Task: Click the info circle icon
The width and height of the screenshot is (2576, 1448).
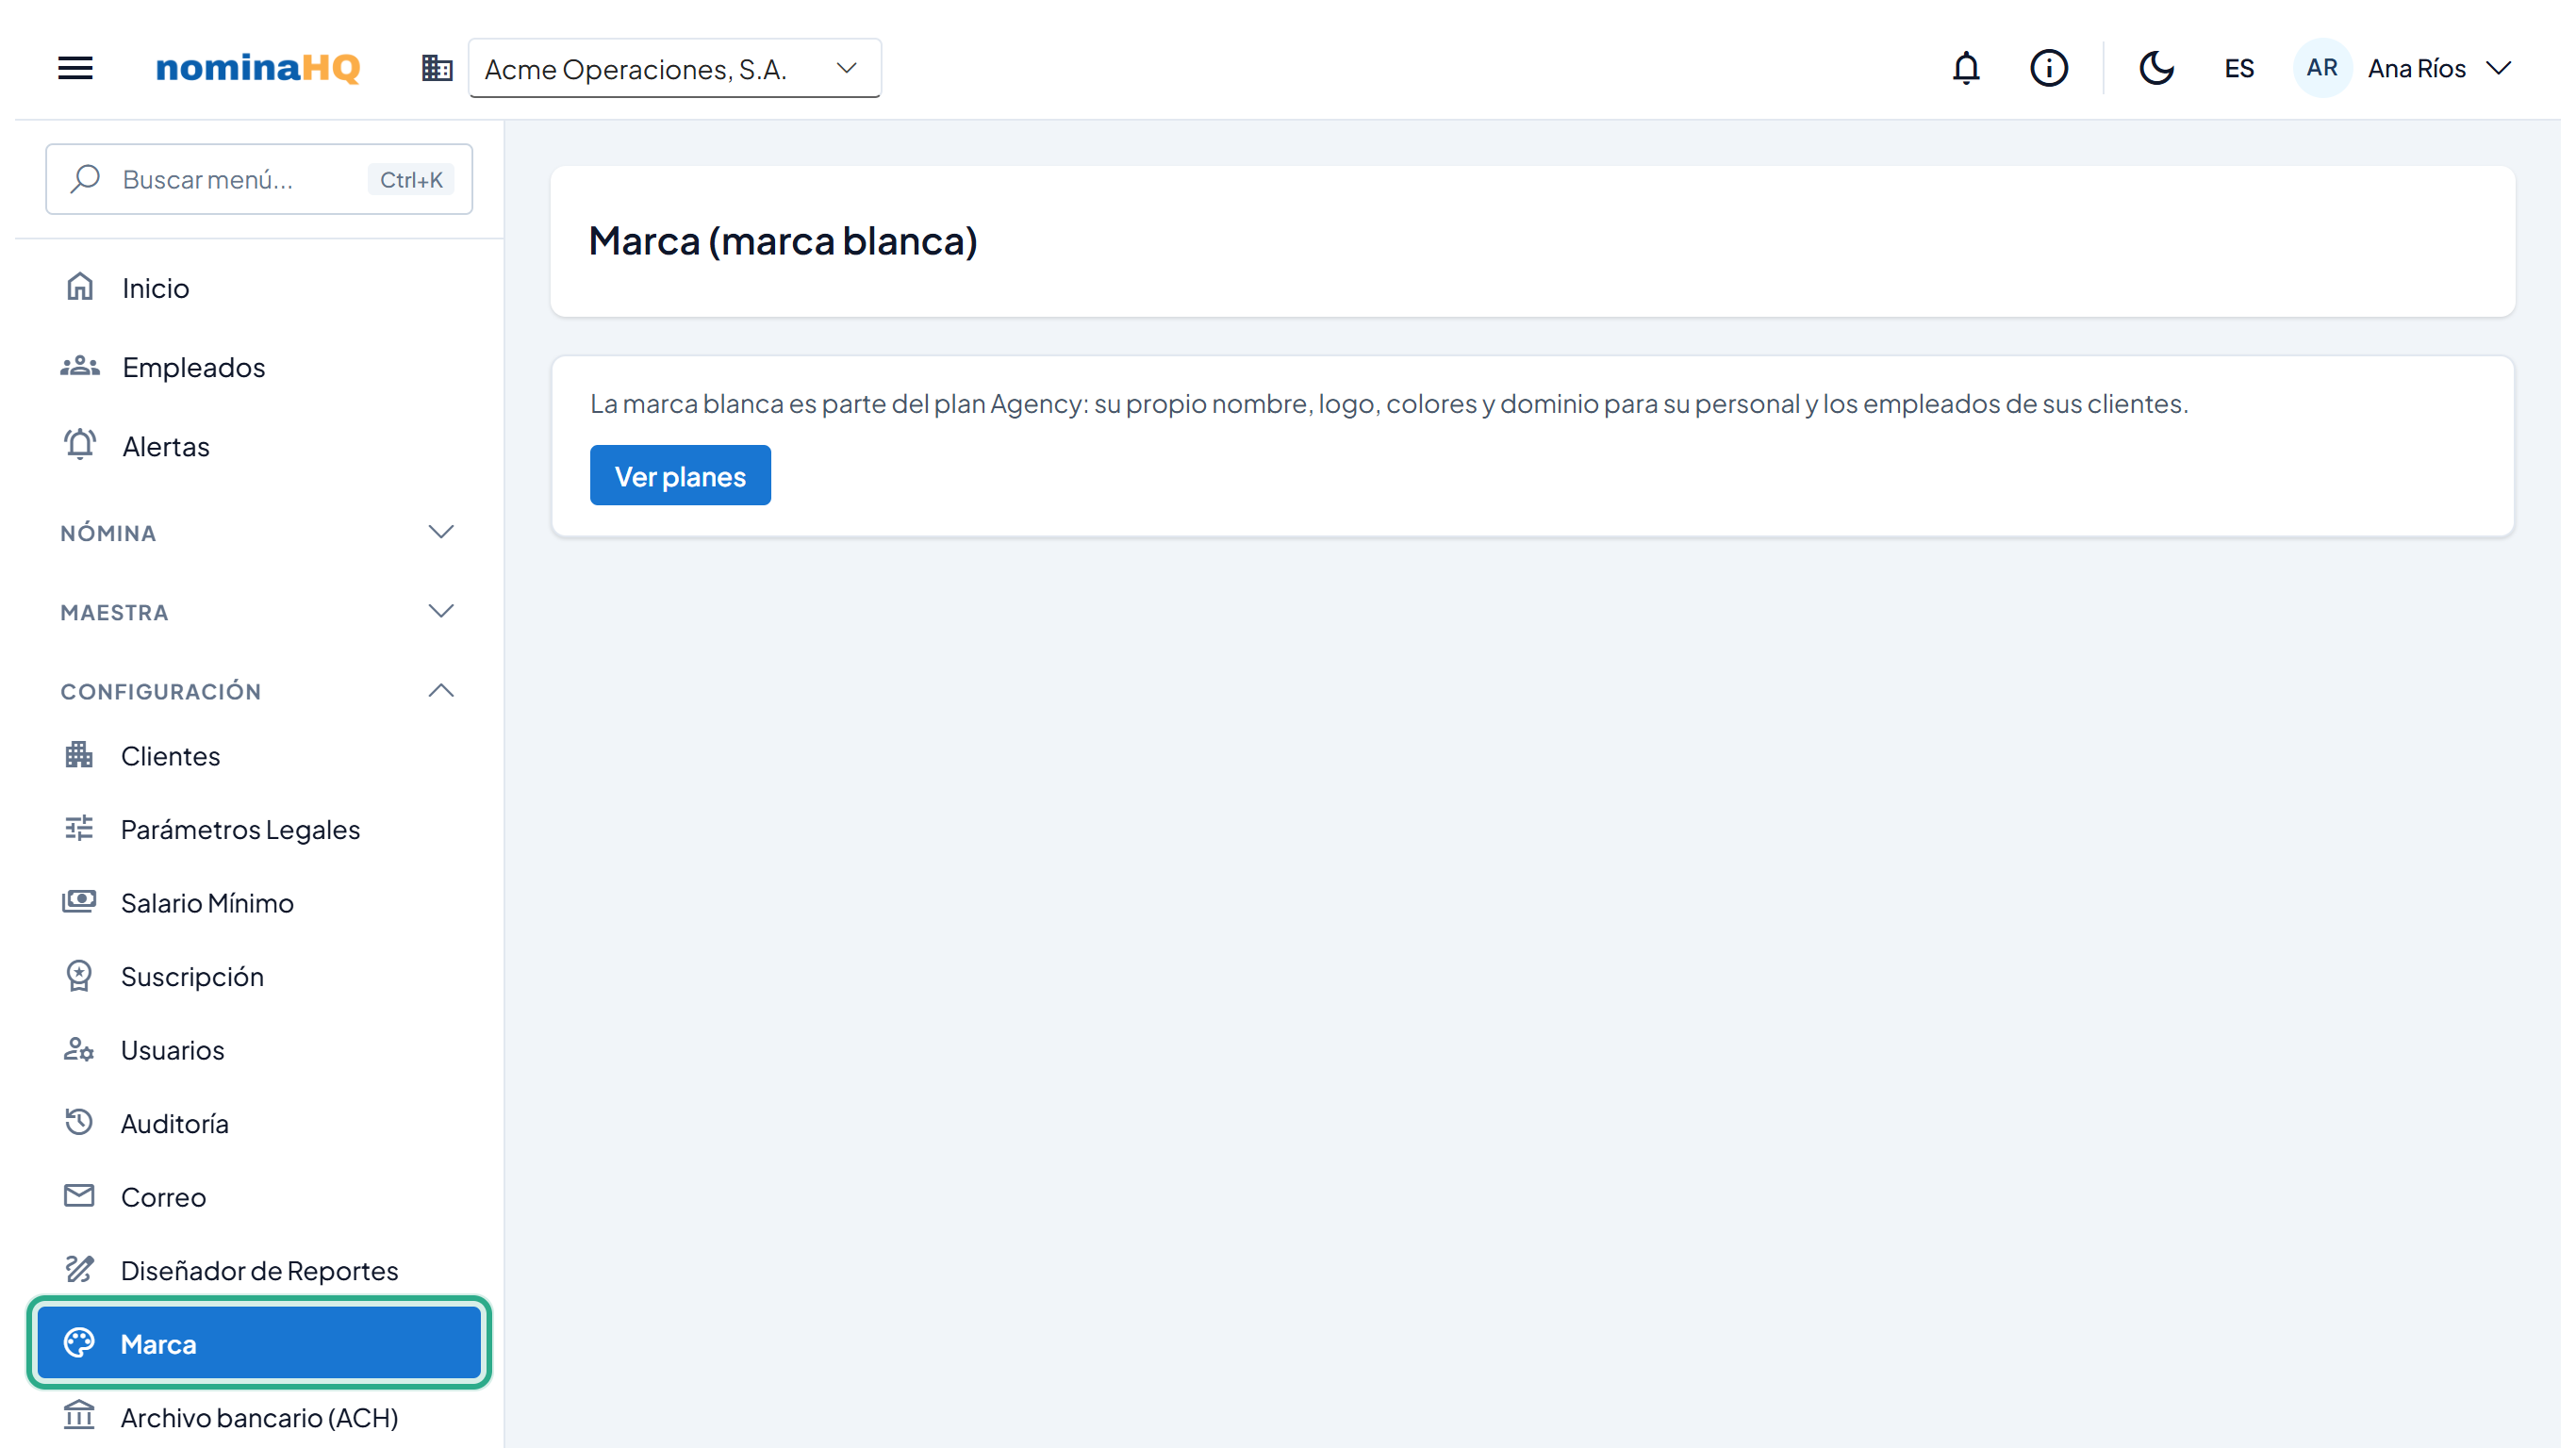Action: (2048, 68)
